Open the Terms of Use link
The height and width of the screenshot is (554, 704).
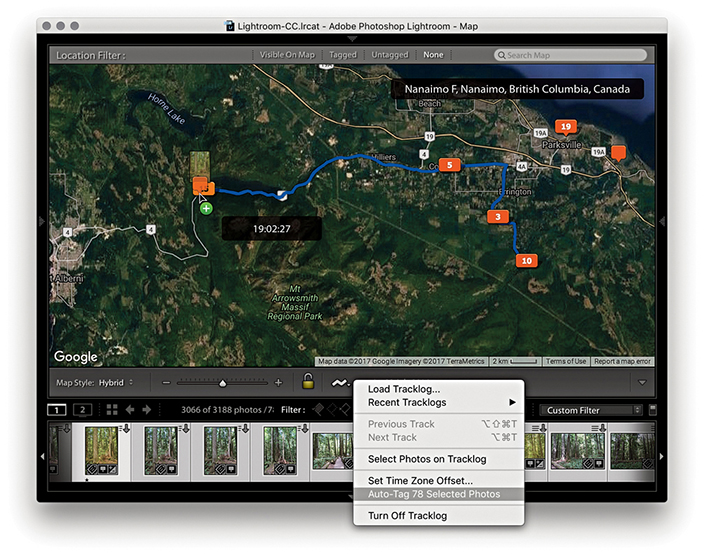(x=566, y=361)
